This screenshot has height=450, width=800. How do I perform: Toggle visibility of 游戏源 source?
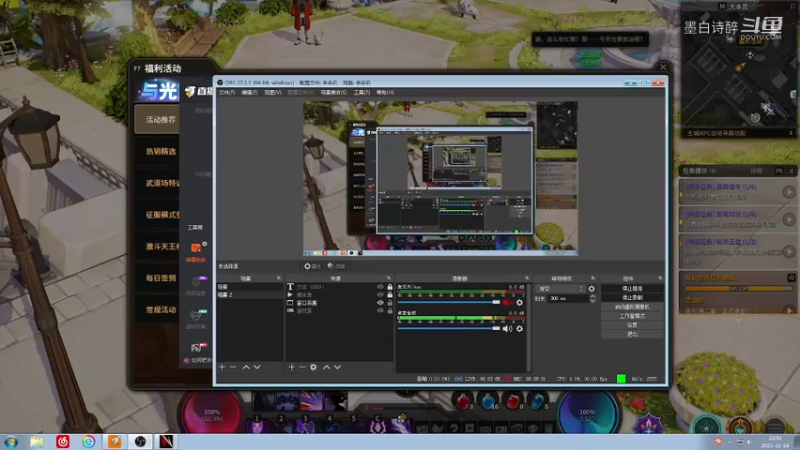point(380,310)
